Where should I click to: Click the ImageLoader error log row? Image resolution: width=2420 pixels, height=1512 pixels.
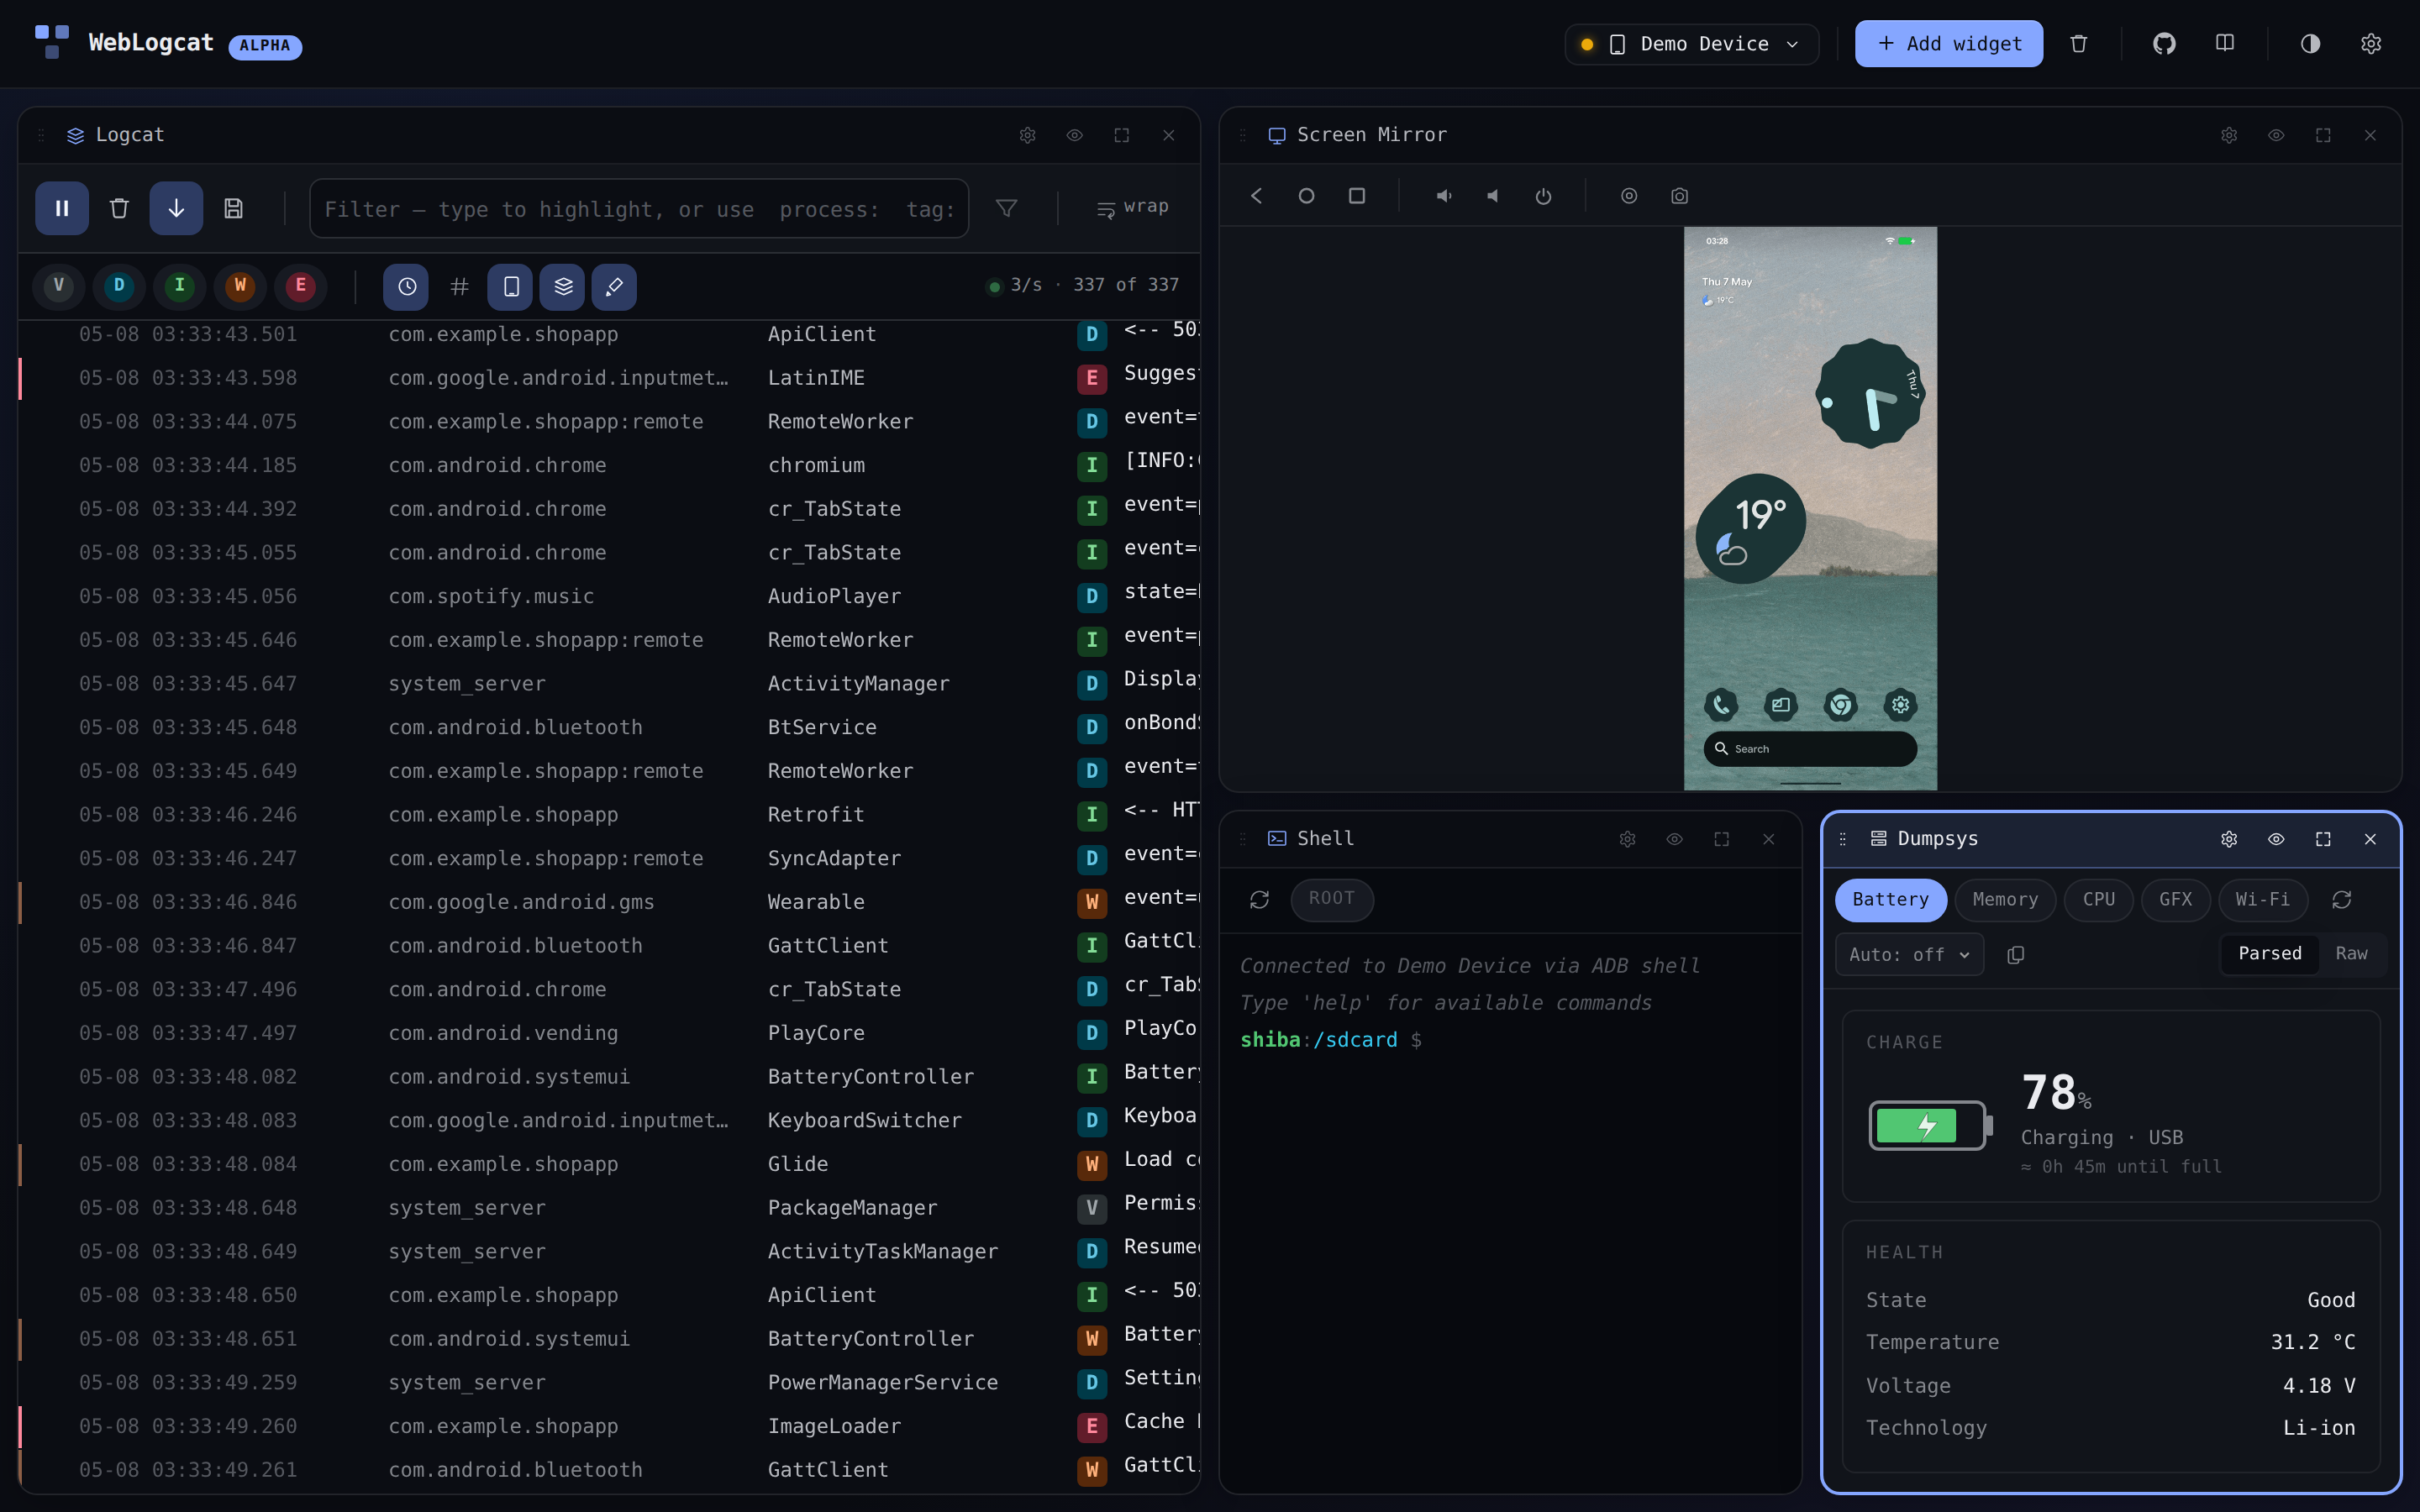[x=609, y=1426]
